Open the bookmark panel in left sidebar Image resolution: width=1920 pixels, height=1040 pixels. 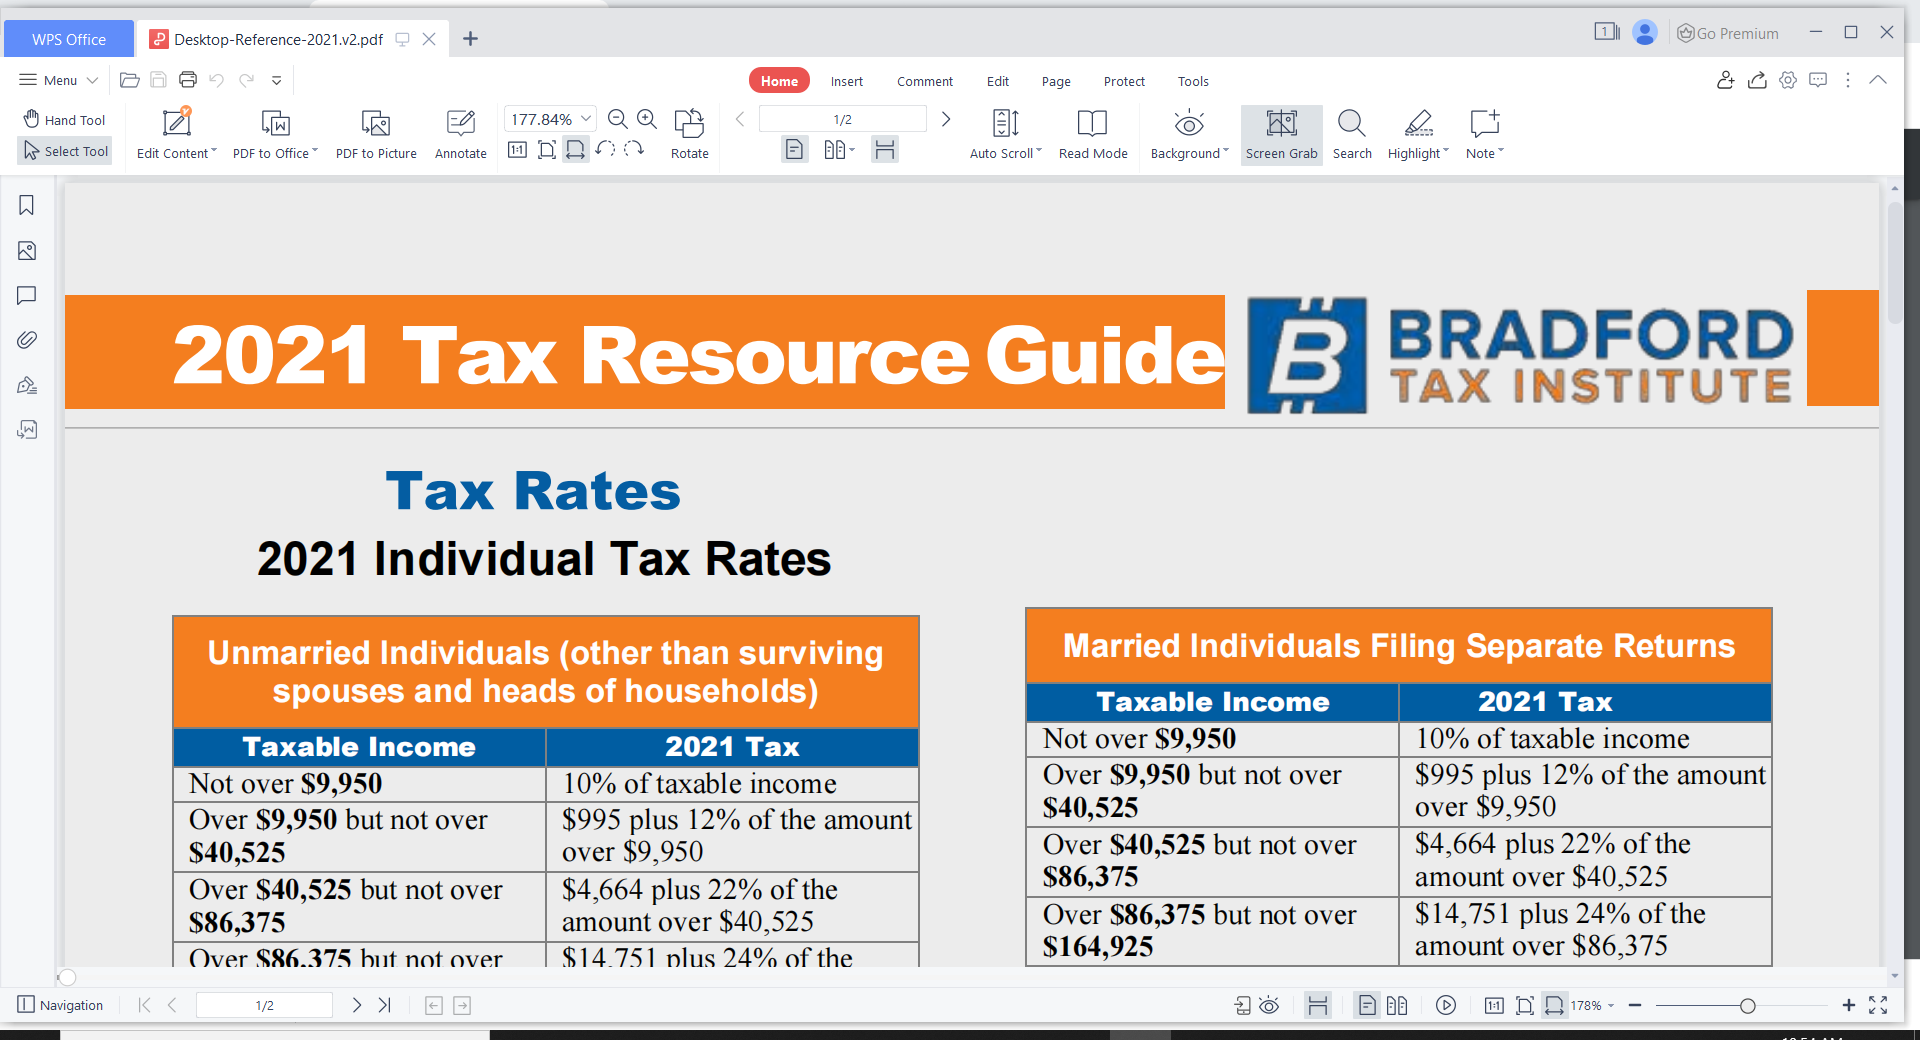click(27, 205)
